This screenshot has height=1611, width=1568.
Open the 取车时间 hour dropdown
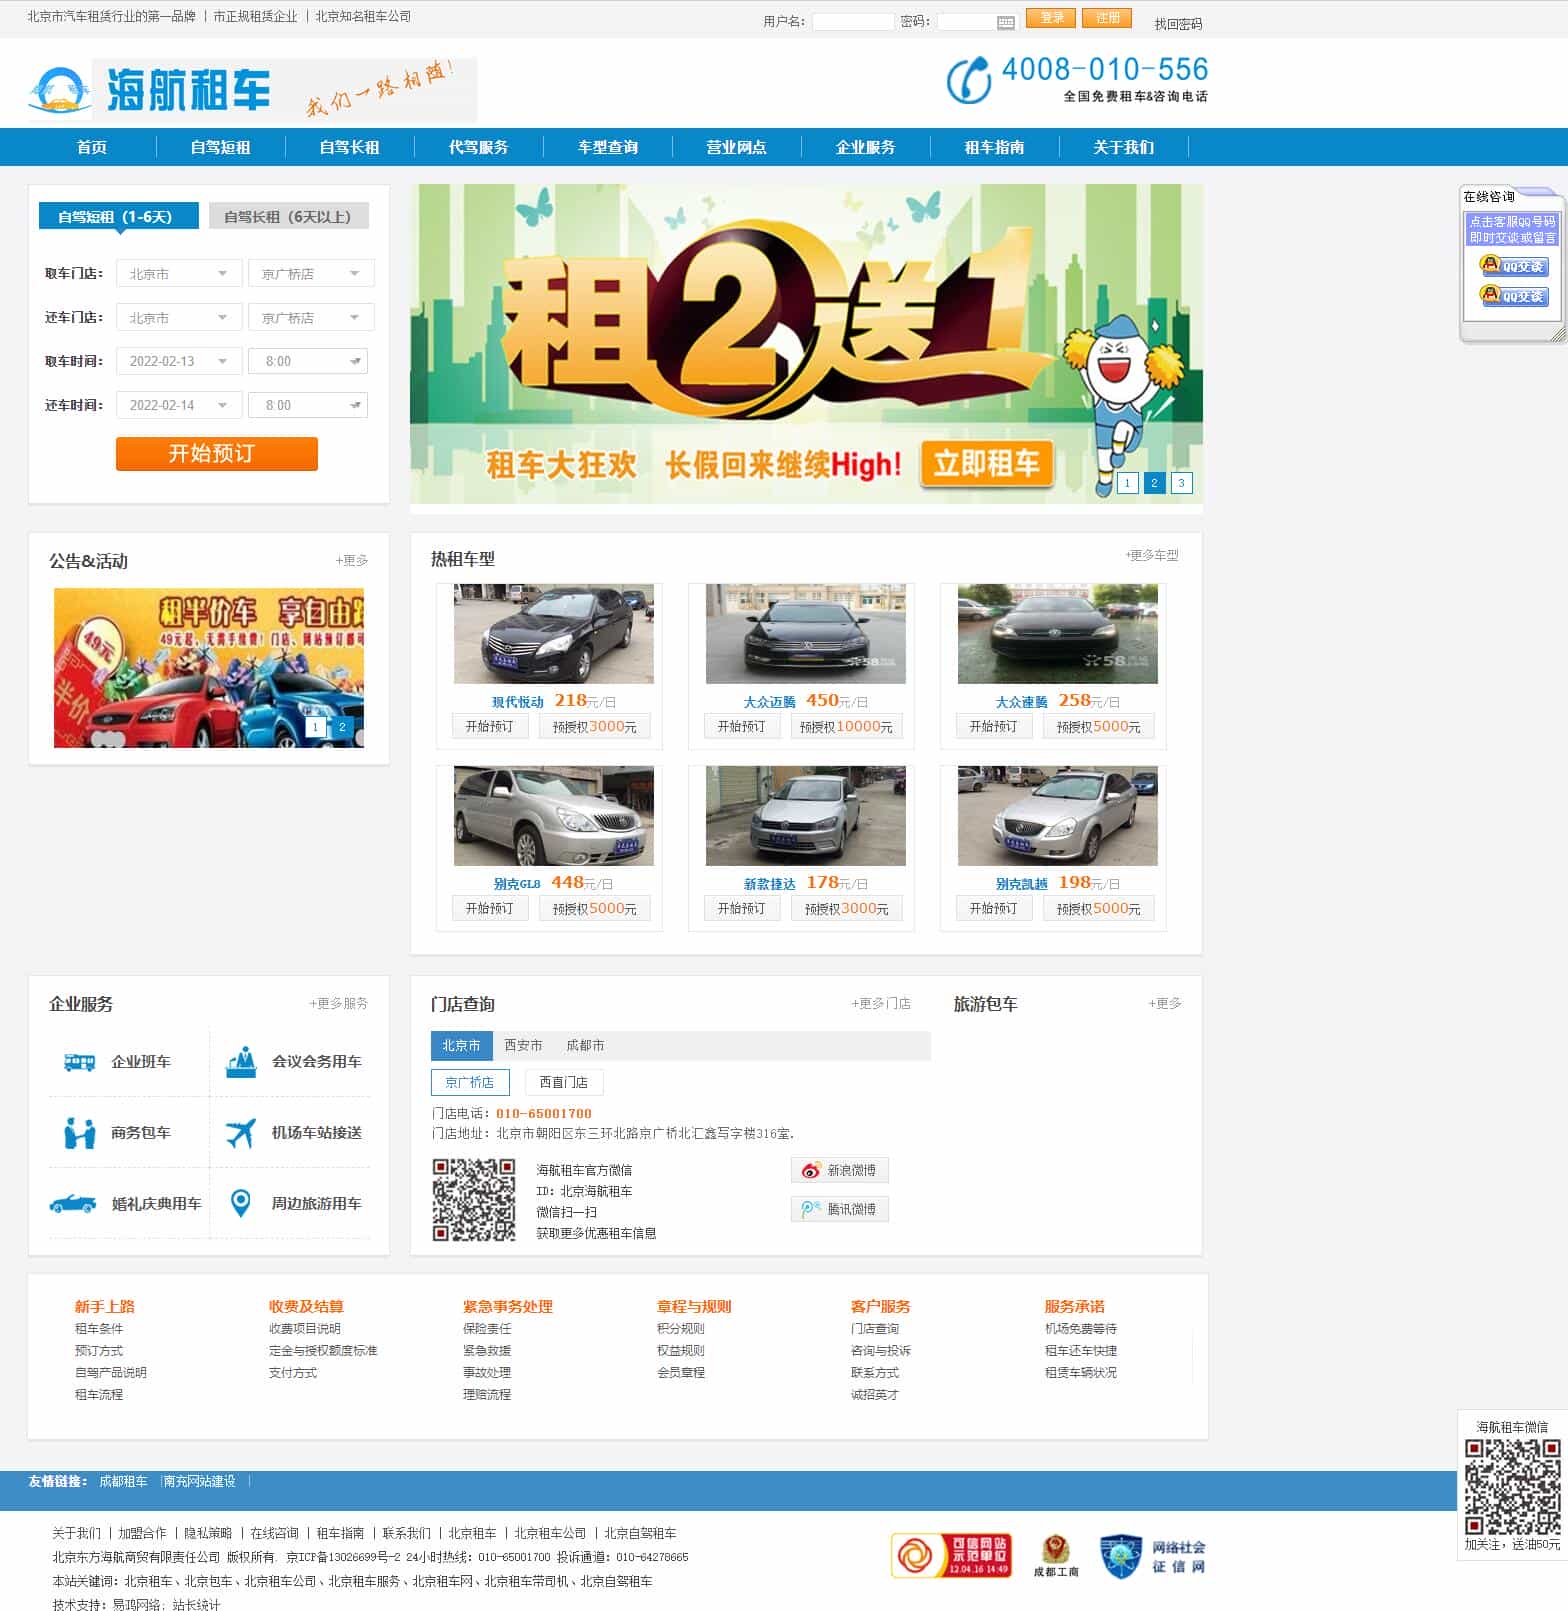(308, 362)
